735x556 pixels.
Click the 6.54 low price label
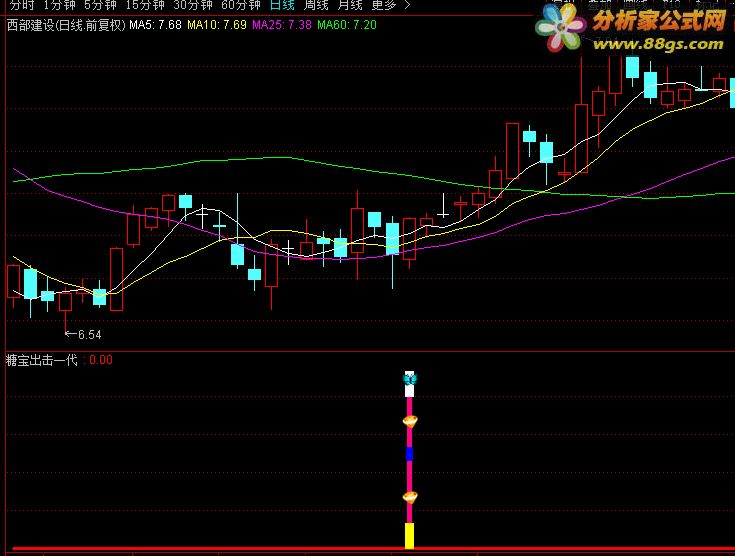point(89,335)
